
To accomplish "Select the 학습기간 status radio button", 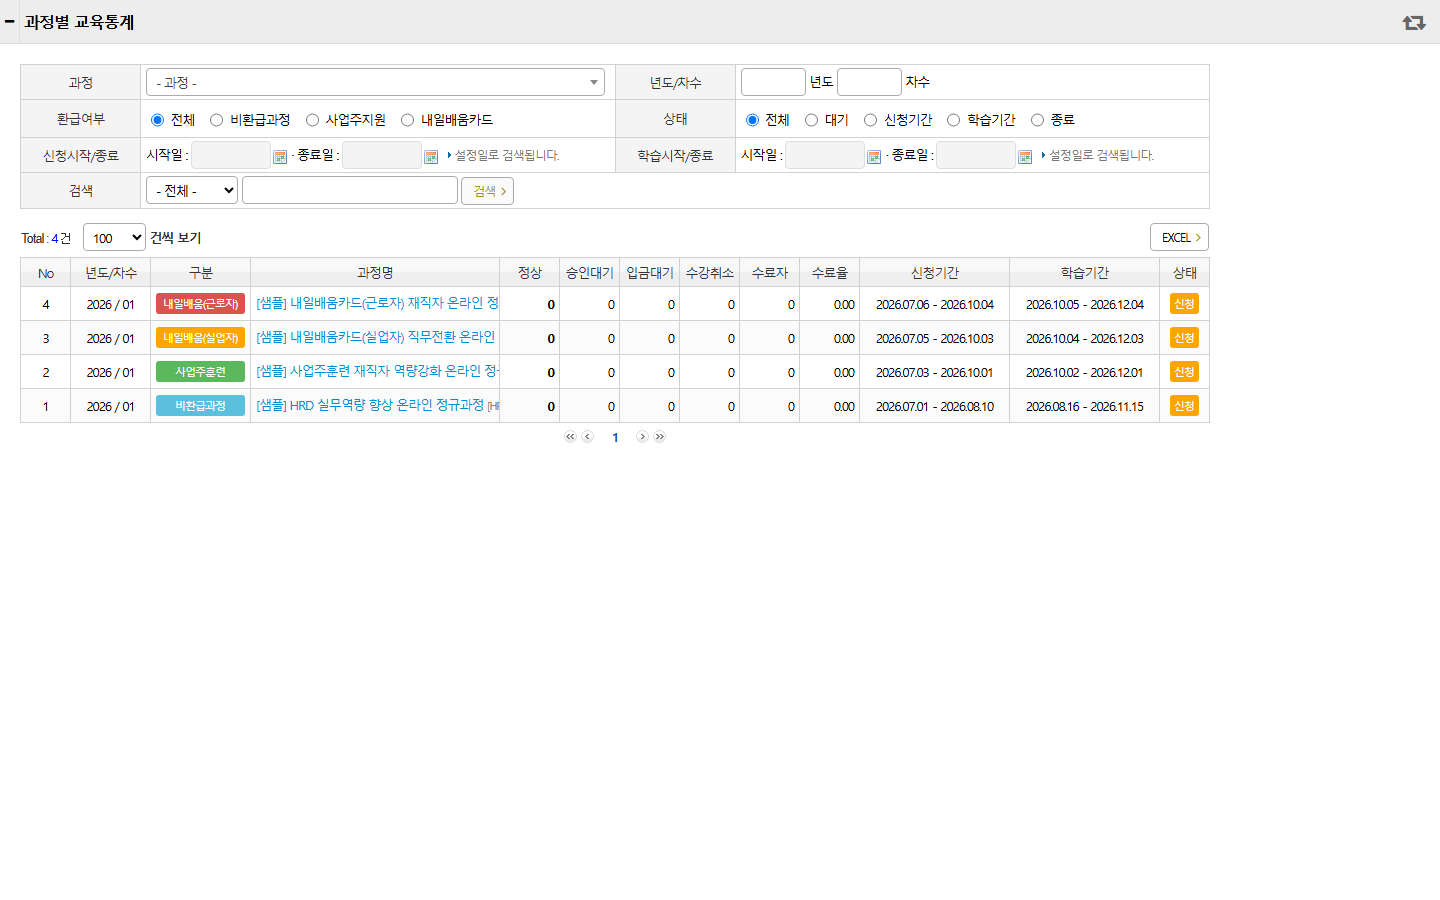I will (953, 120).
